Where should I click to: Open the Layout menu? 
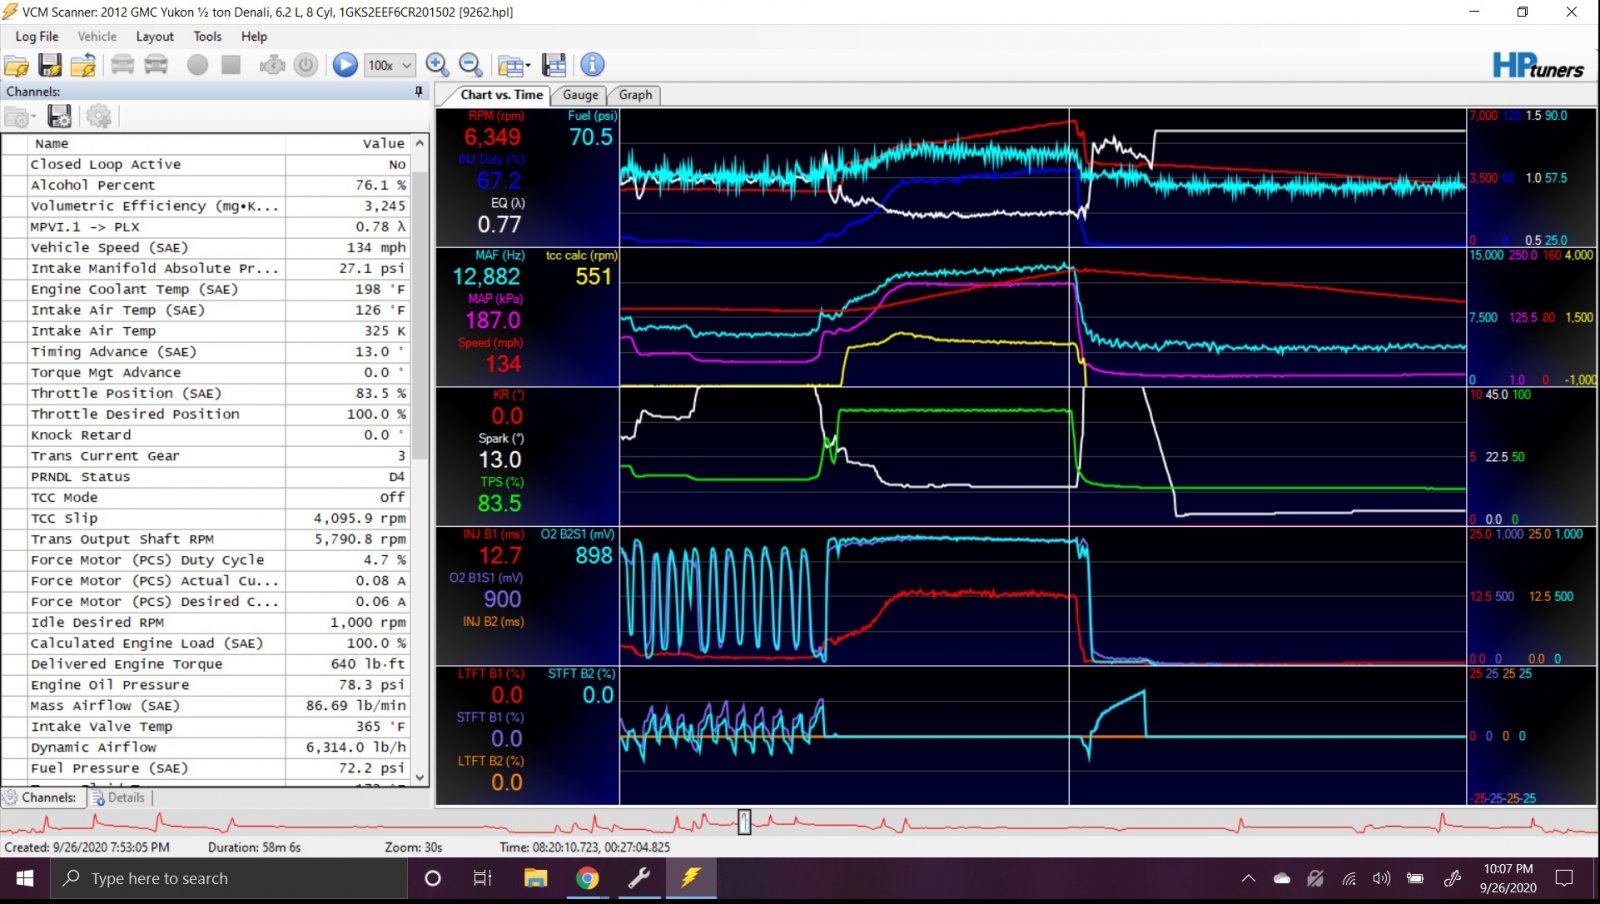(x=155, y=36)
